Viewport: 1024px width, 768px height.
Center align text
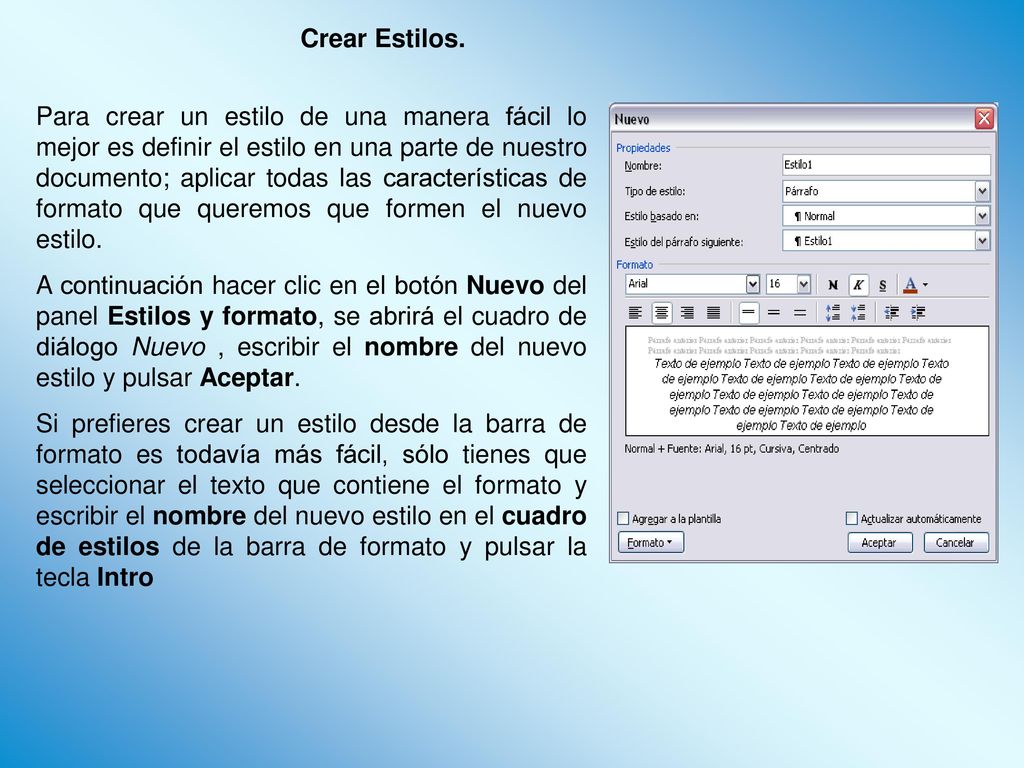[662, 313]
